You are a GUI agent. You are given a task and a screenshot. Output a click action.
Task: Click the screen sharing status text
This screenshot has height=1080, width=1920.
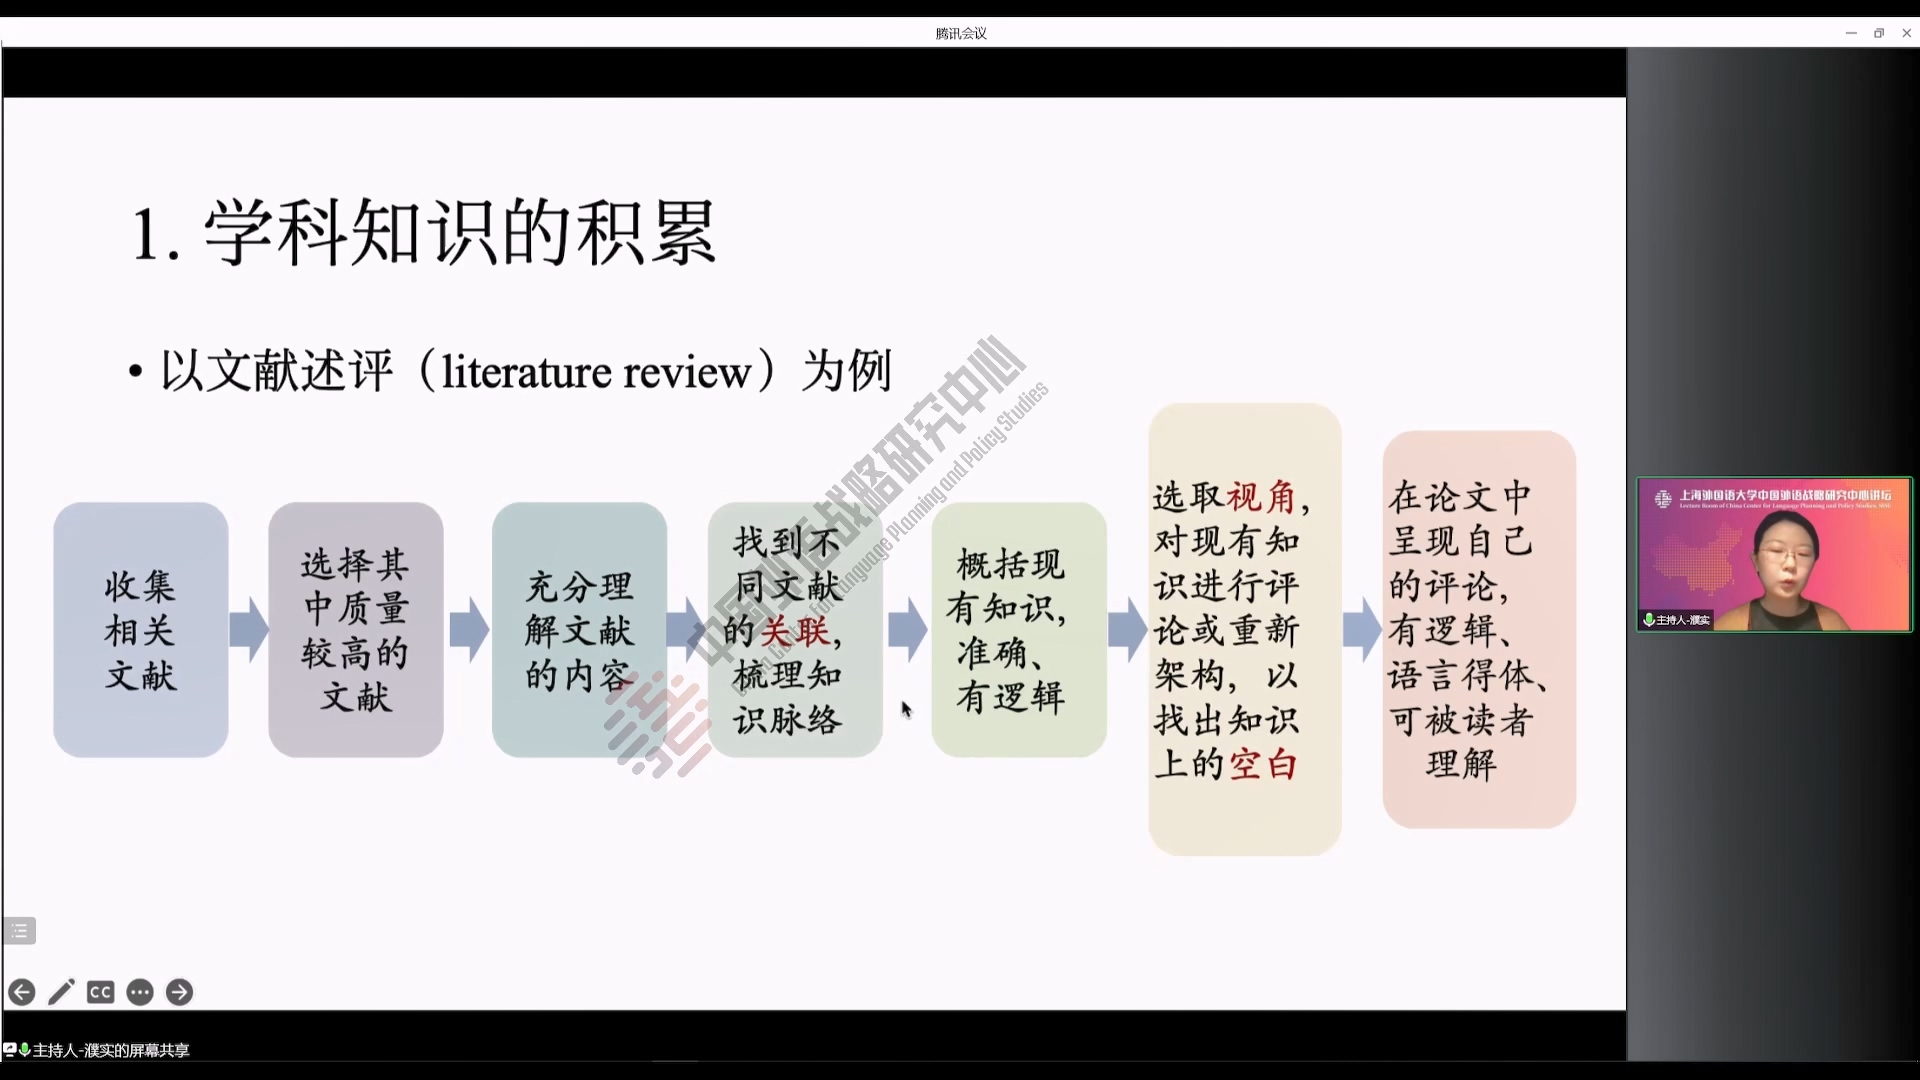(111, 1050)
